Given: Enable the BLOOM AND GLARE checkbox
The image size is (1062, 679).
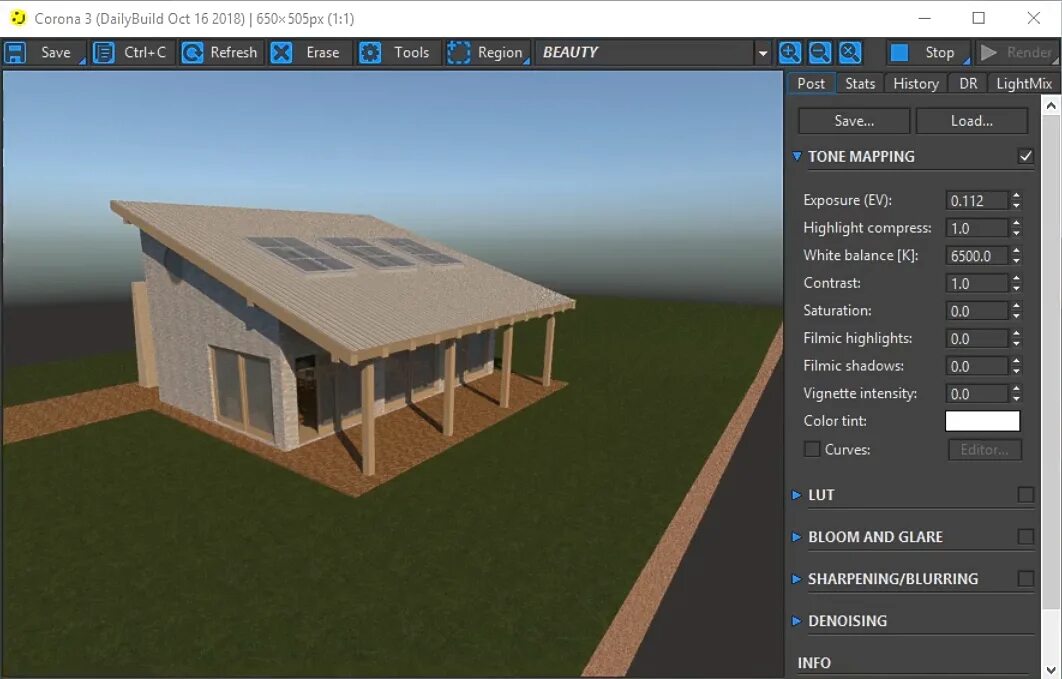Looking at the screenshot, I should [1025, 537].
